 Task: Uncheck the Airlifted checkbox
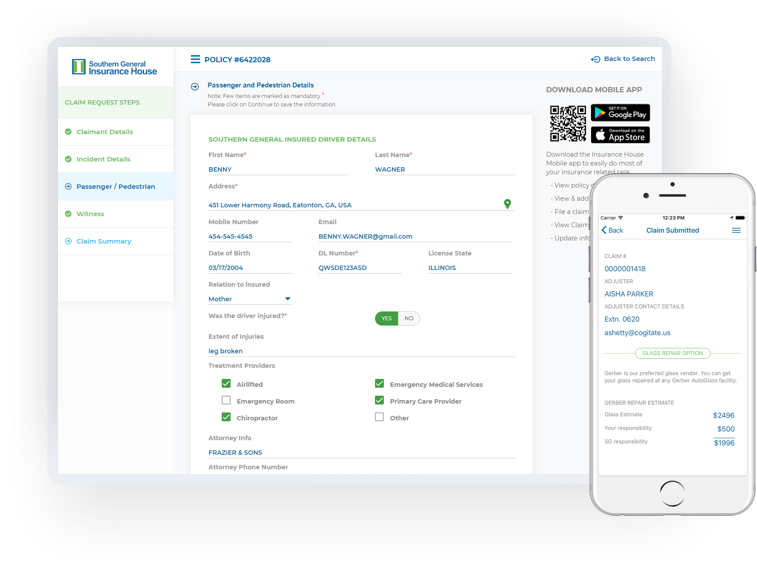coord(226,384)
